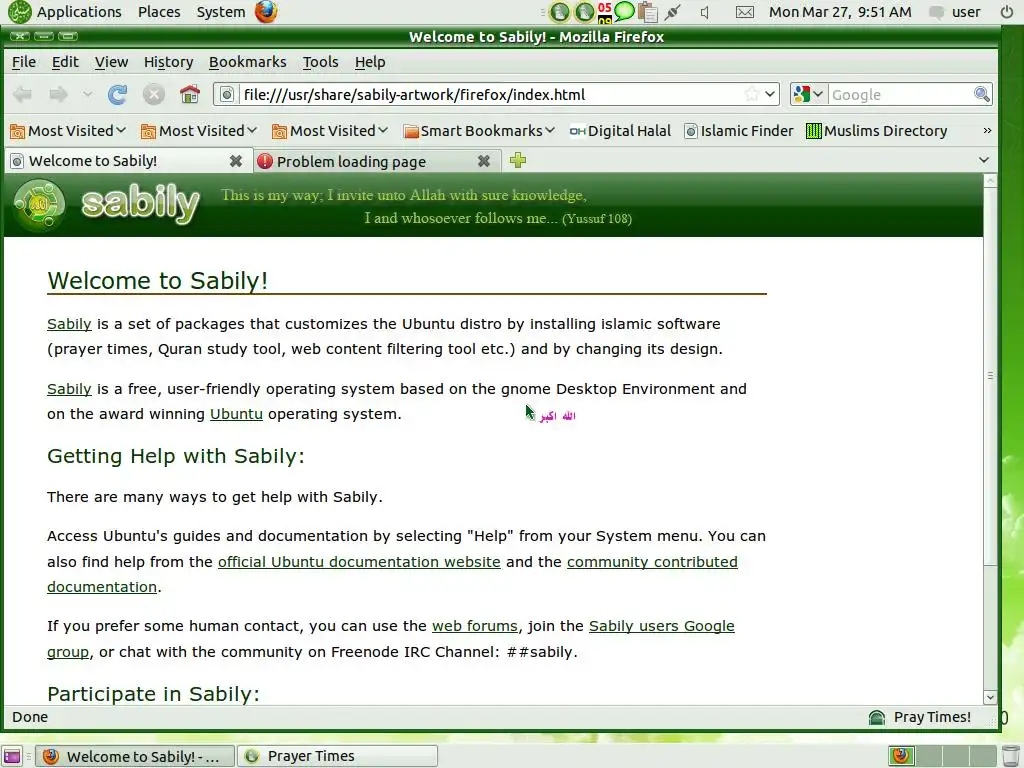Expand the third Most Visited bookmarks folder
The height and width of the screenshot is (768, 1024).
[330, 131]
